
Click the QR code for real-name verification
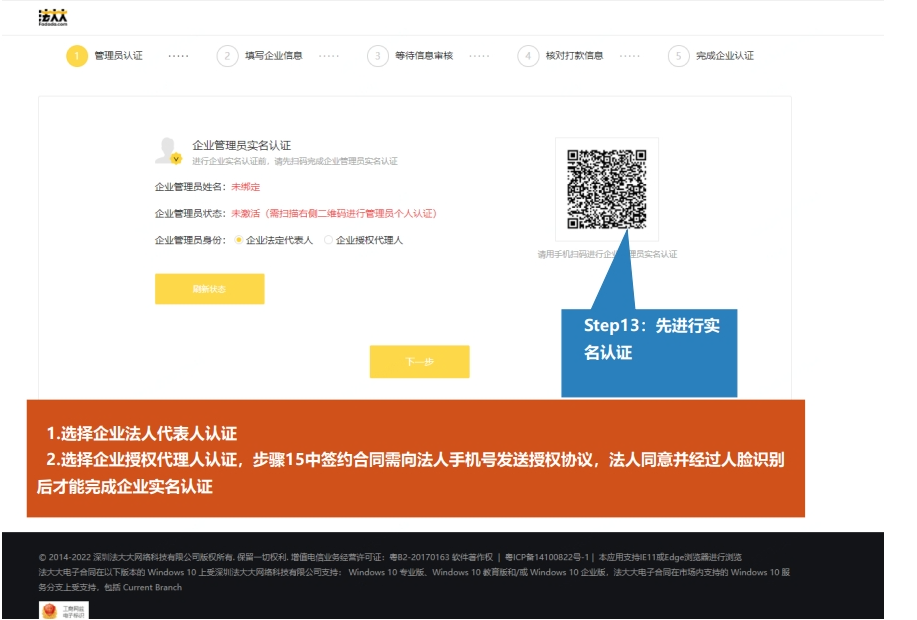click(606, 190)
